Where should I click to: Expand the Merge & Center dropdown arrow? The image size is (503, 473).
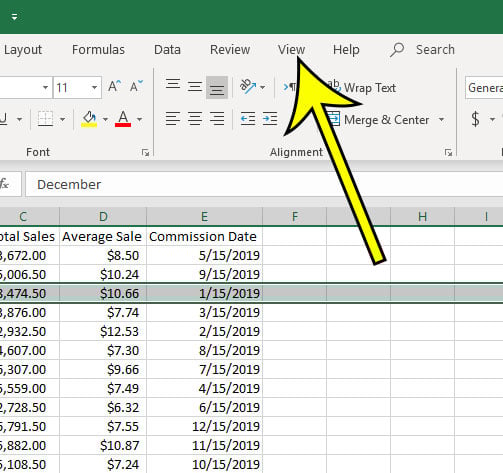(x=441, y=119)
